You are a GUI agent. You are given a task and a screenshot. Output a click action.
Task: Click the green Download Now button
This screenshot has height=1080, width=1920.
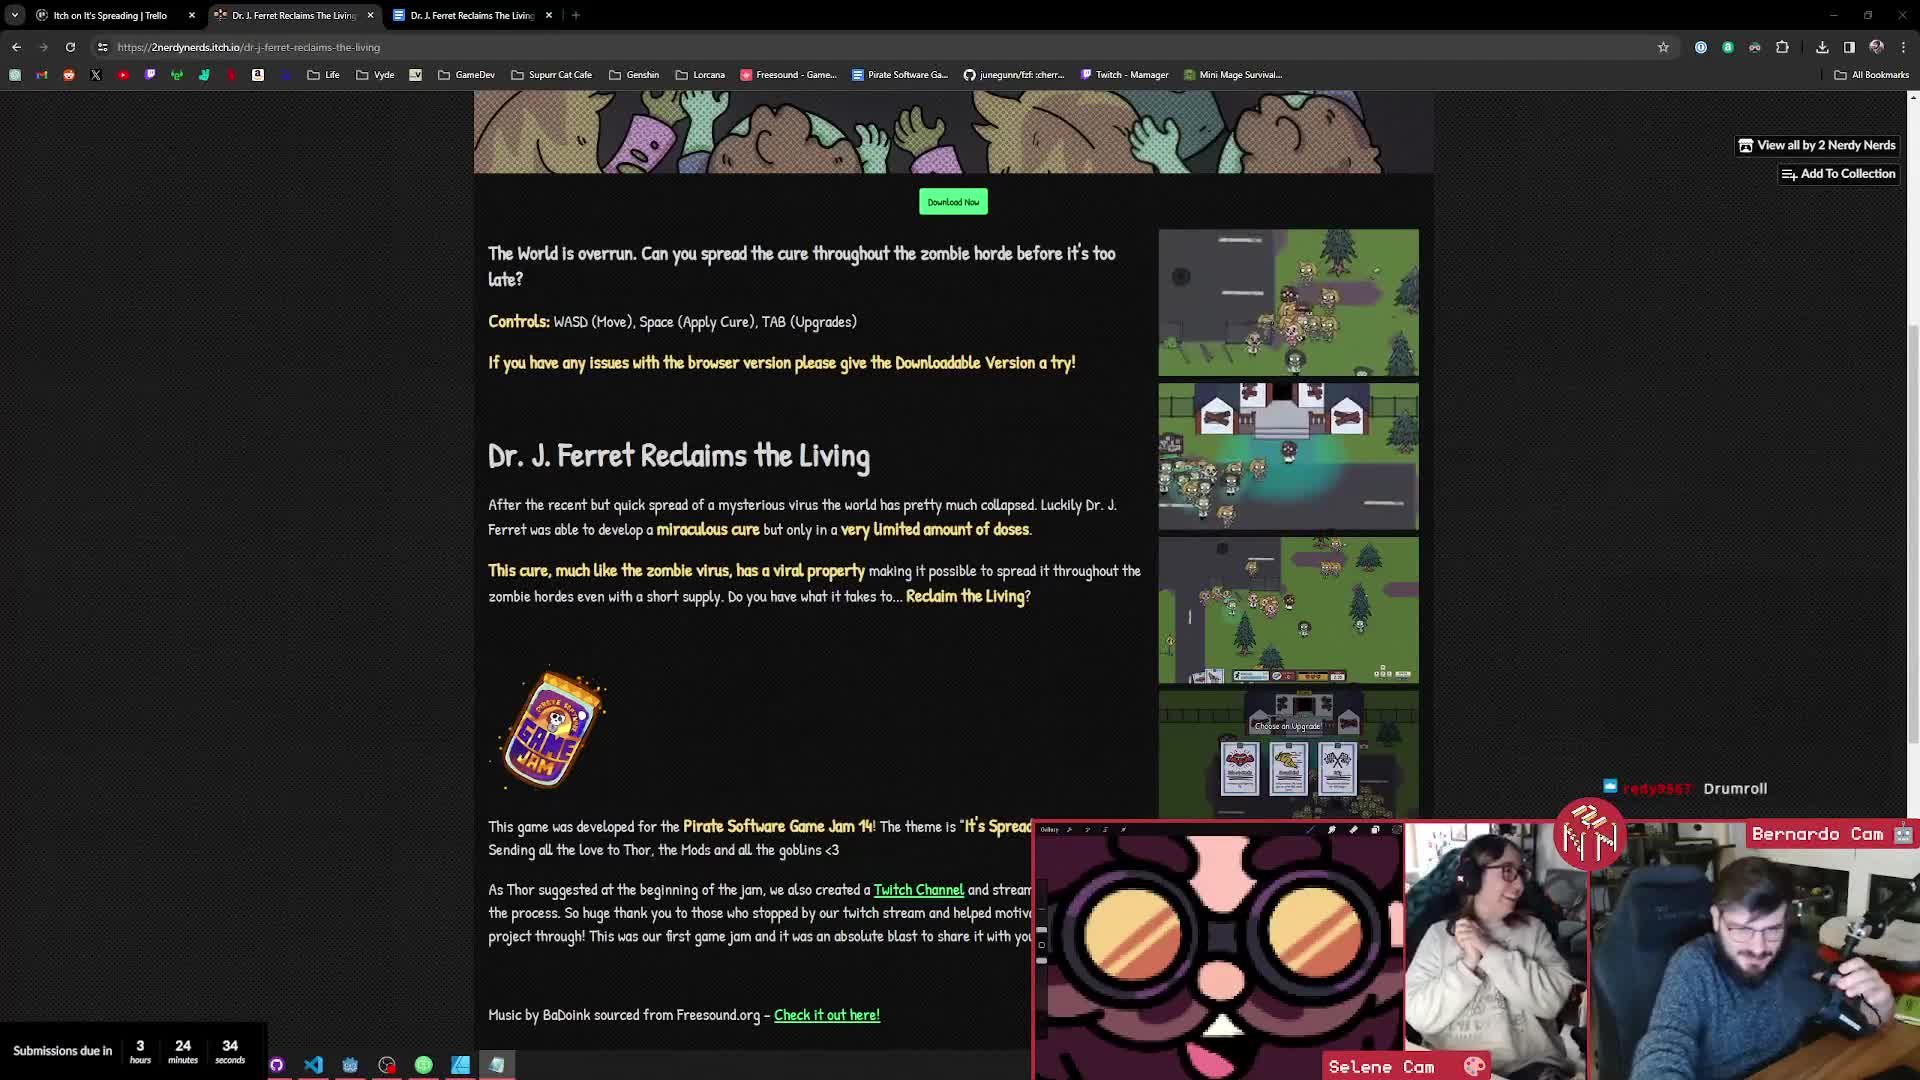coord(953,202)
